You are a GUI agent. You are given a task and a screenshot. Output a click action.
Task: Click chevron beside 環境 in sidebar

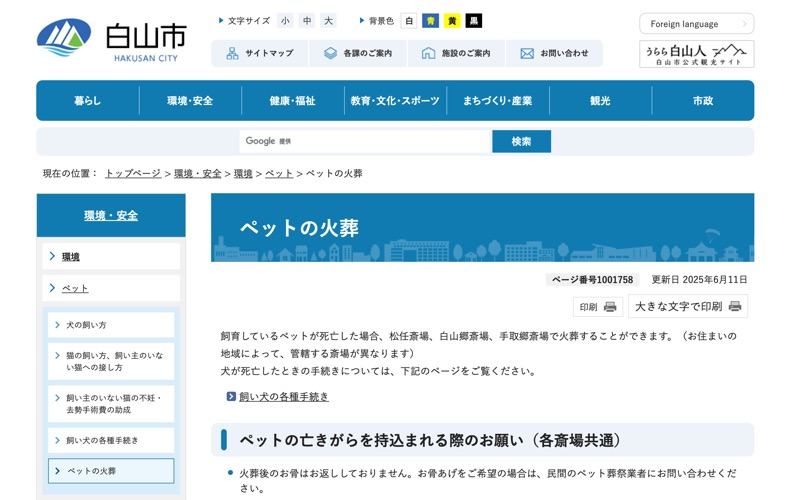(52, 256)
